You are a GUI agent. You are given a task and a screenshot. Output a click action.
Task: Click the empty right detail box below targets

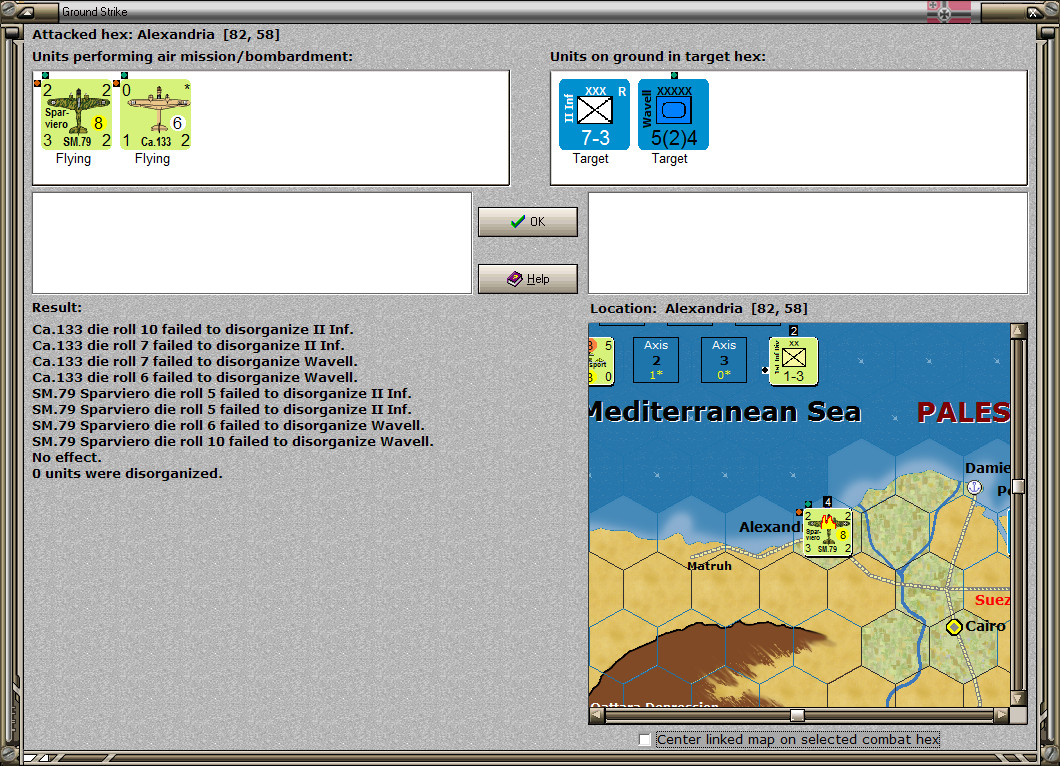point(809,243)
